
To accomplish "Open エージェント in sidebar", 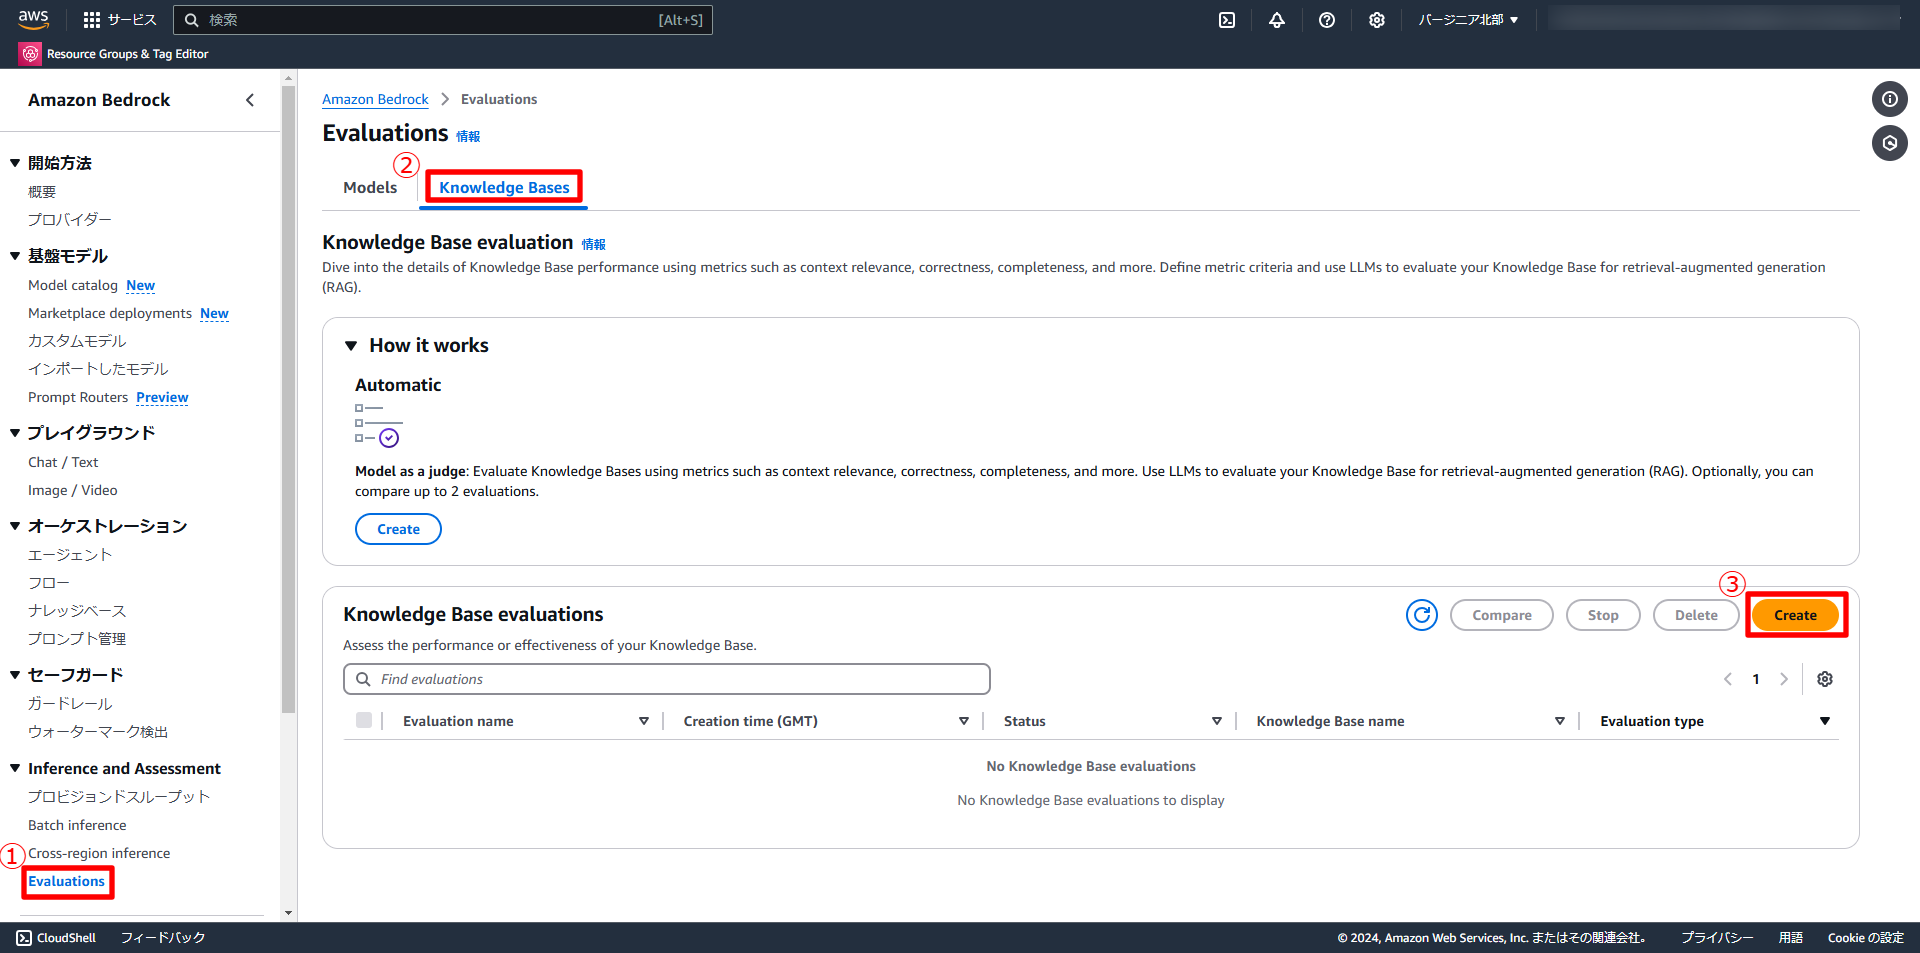I will click(70, 555).
